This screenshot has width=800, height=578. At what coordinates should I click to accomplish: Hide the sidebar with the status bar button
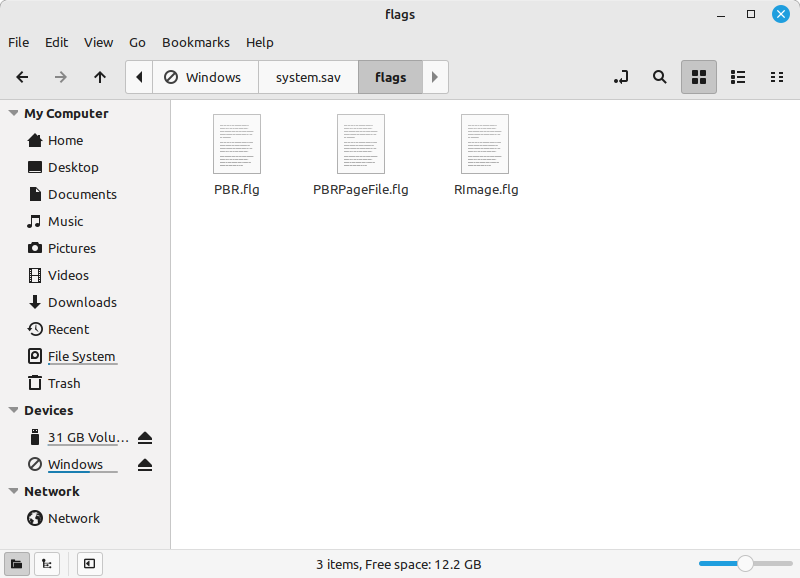89,564
